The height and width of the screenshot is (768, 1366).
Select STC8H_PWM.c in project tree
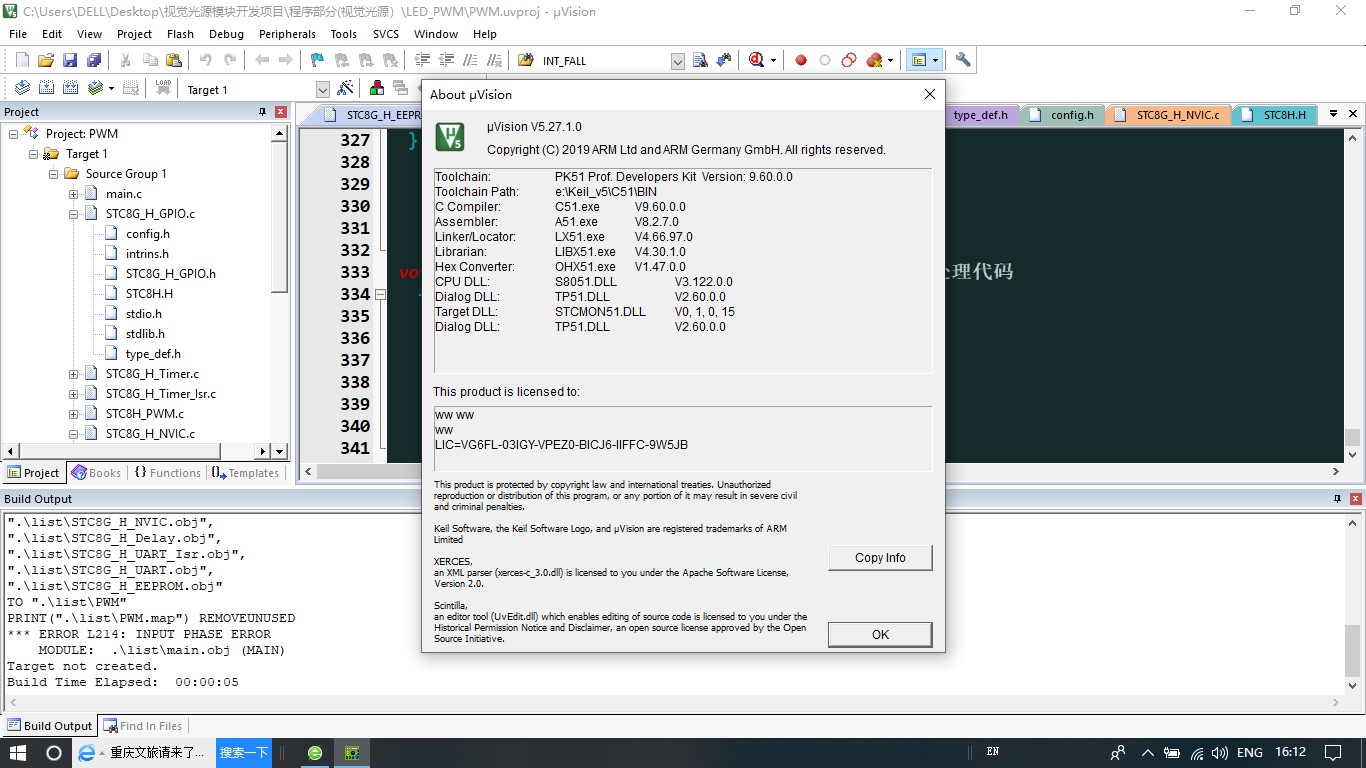tap(145, 414)
